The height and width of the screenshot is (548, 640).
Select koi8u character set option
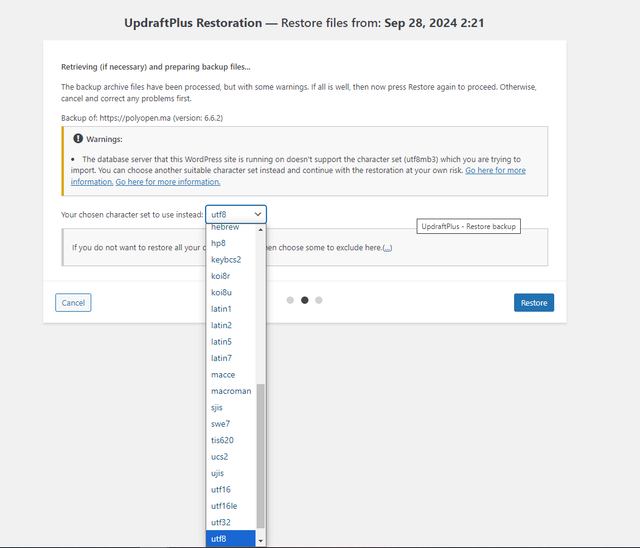point(231,292)
